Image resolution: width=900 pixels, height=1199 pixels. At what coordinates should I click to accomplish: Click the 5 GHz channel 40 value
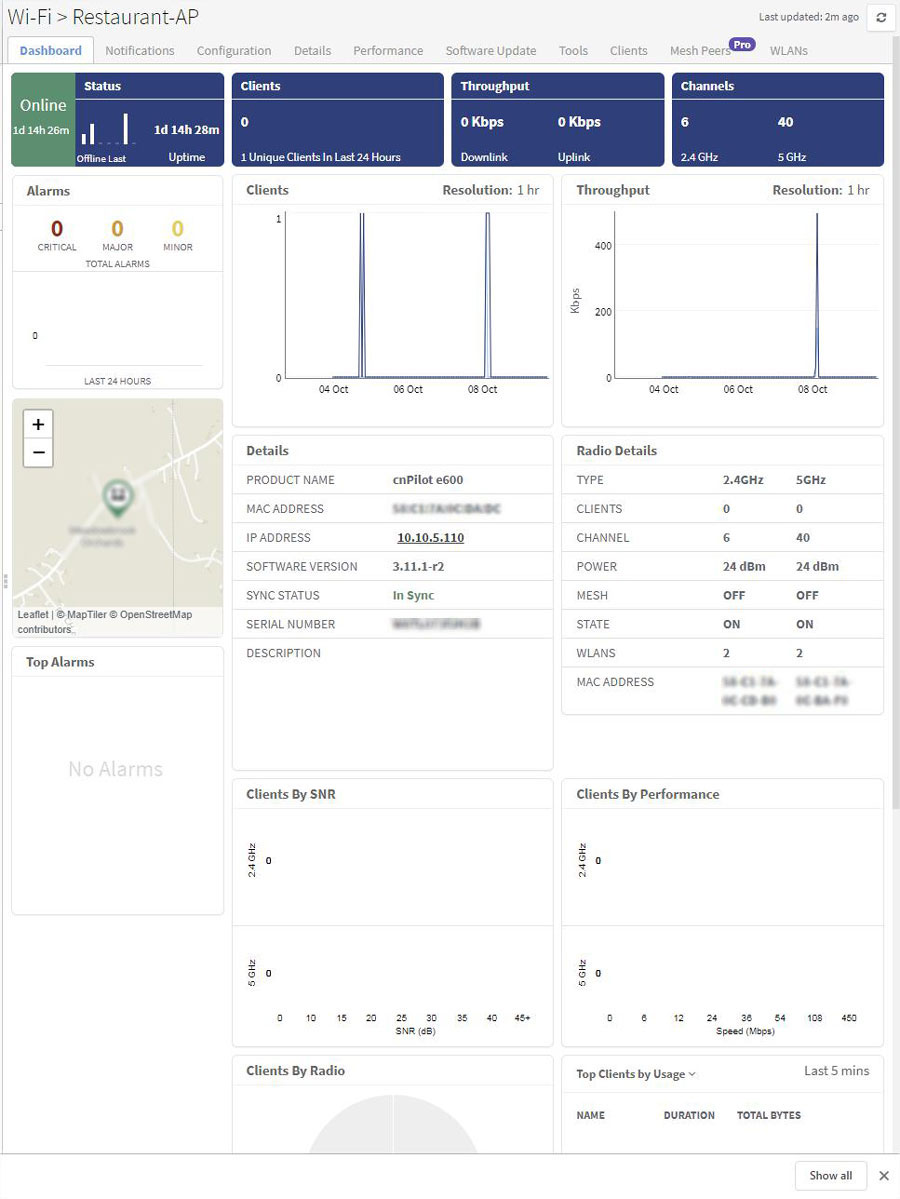pos(785,122)
